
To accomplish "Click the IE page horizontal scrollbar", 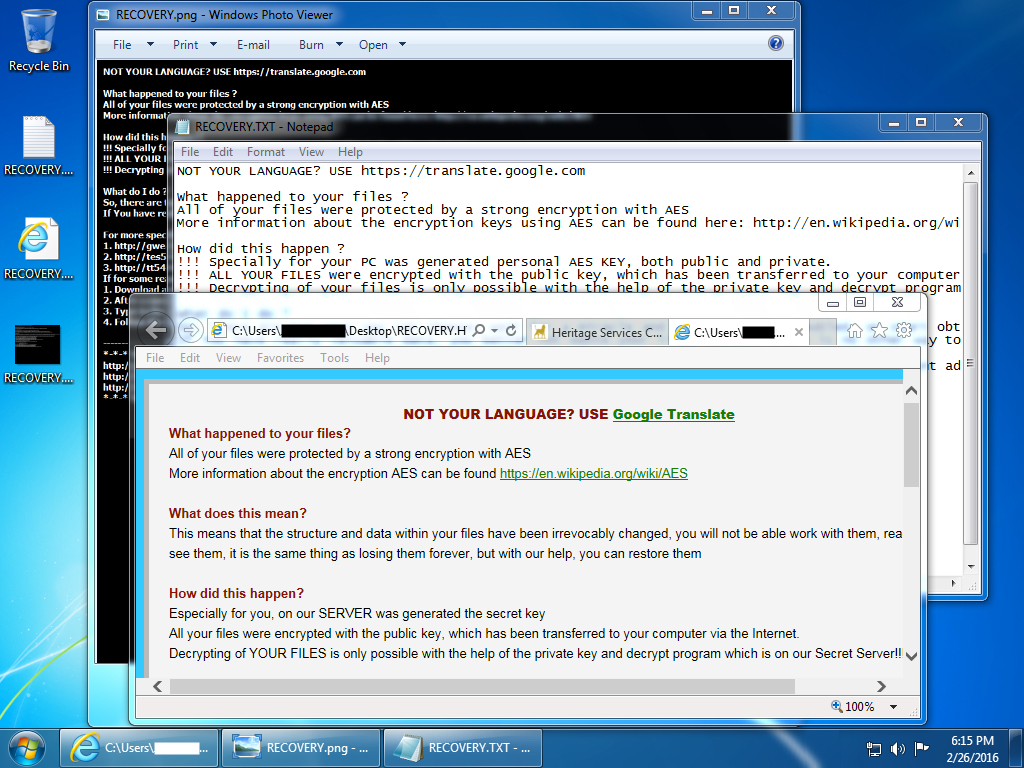I will point(480,686).
